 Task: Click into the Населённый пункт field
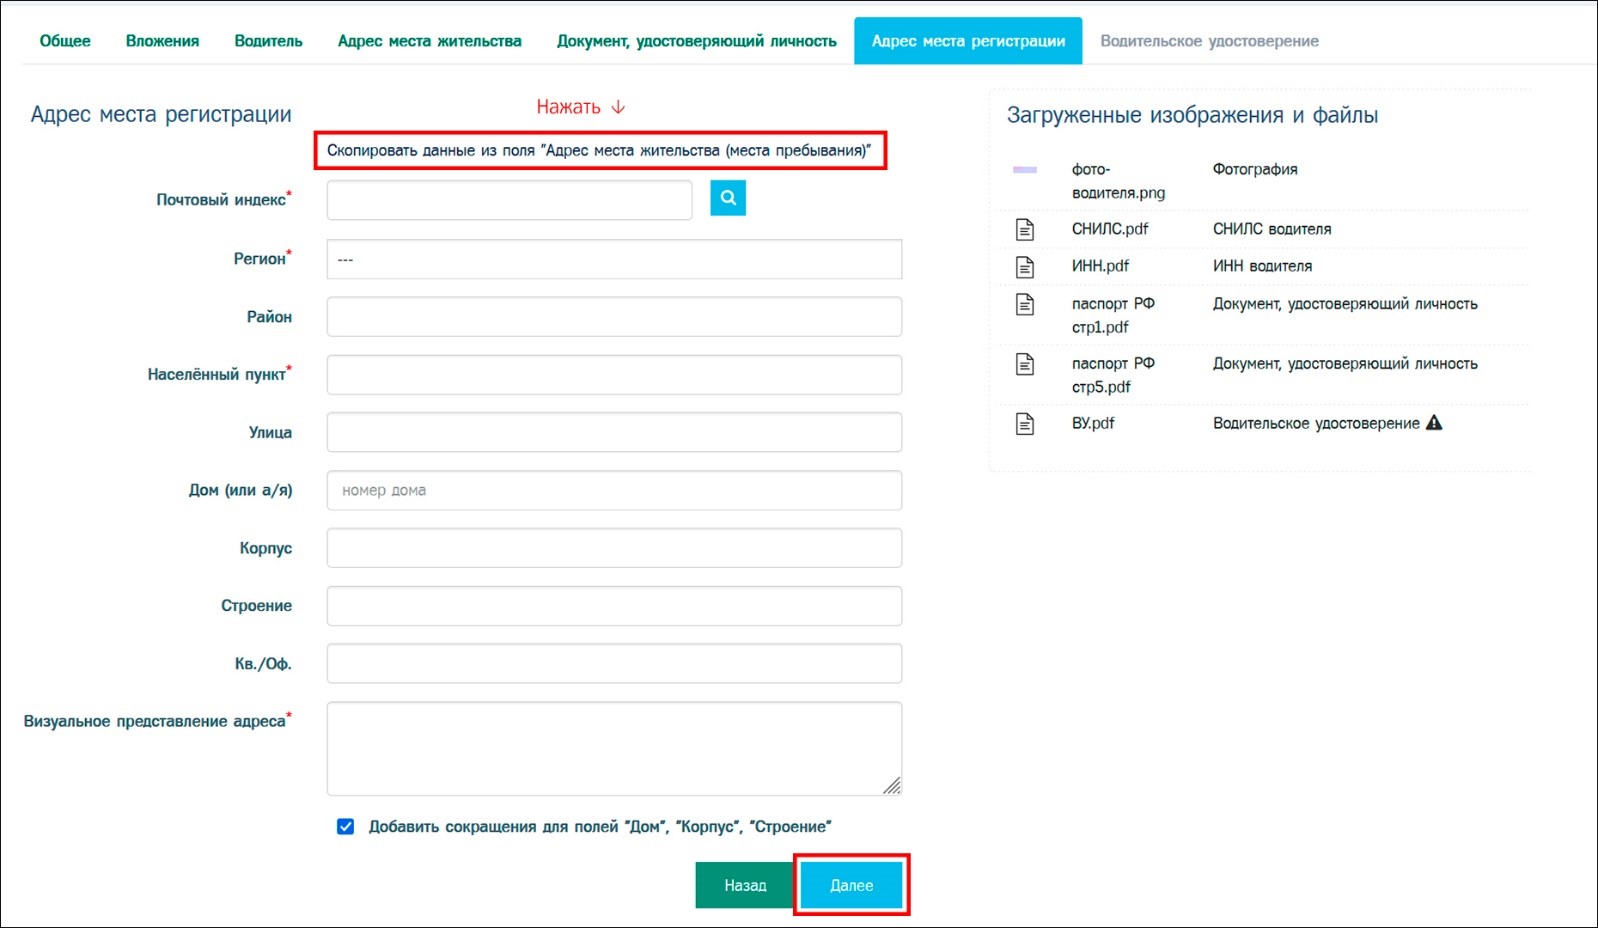pyautogui.click(x=614, y=375)
